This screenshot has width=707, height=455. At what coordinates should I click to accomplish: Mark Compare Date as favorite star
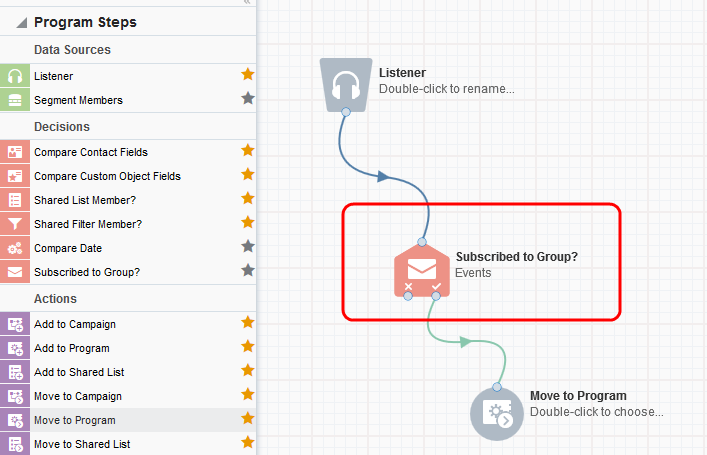(248, 246)
